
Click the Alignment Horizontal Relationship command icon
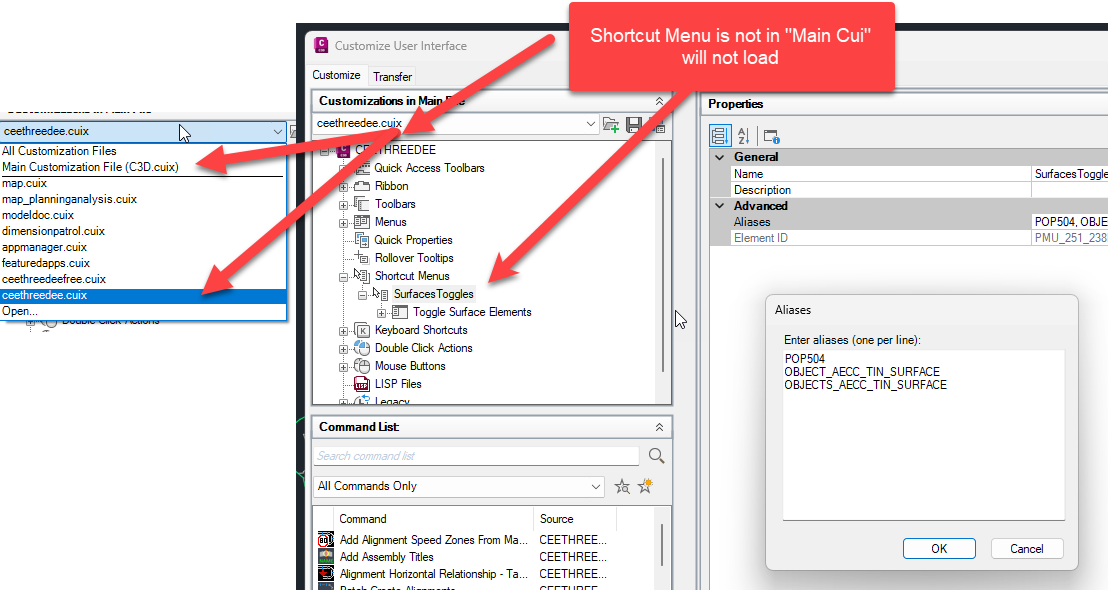tap(326, 574)
